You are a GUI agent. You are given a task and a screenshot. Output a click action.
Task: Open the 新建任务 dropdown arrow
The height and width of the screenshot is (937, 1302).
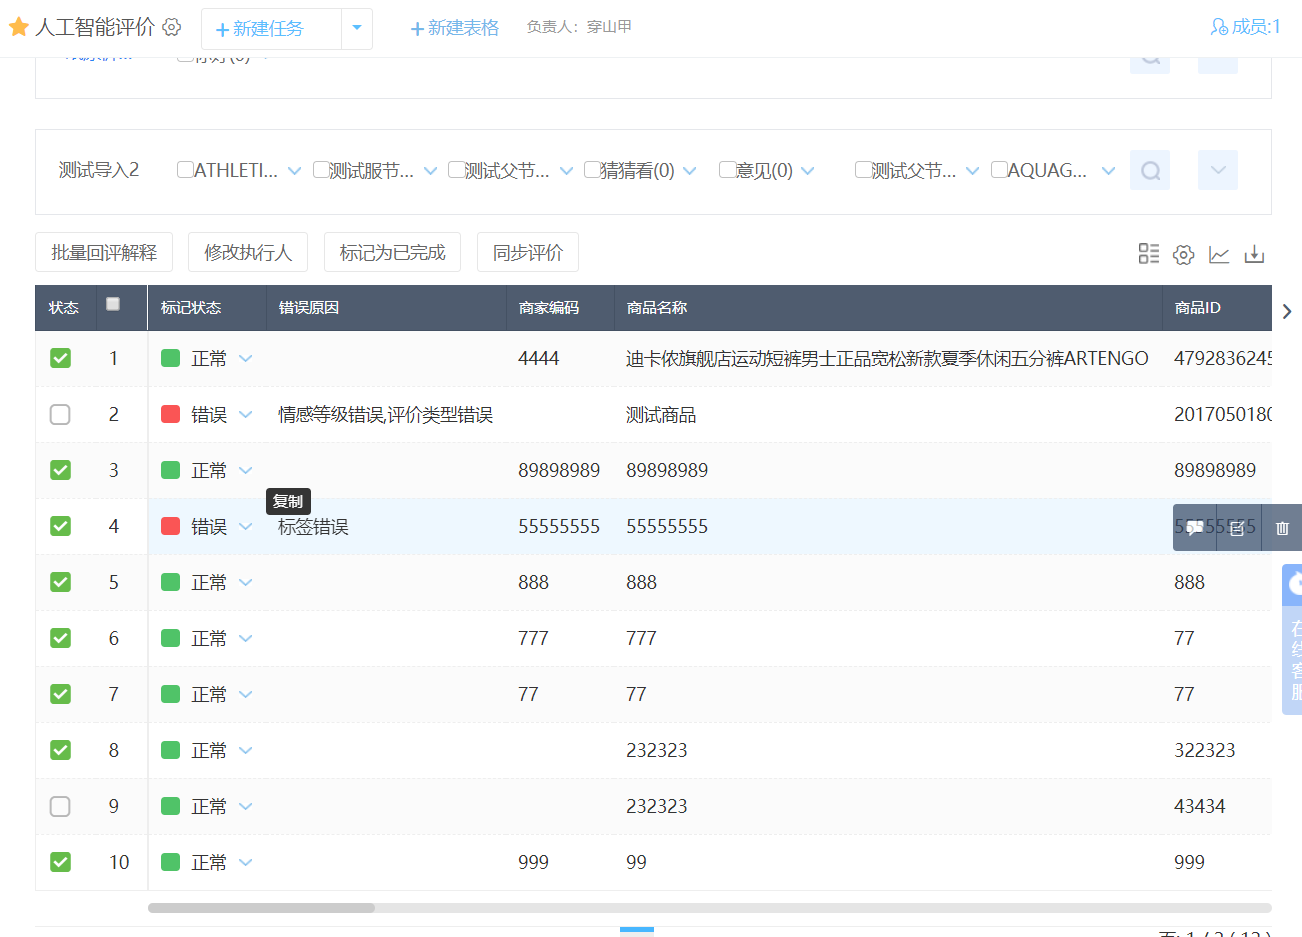point(357,28)
